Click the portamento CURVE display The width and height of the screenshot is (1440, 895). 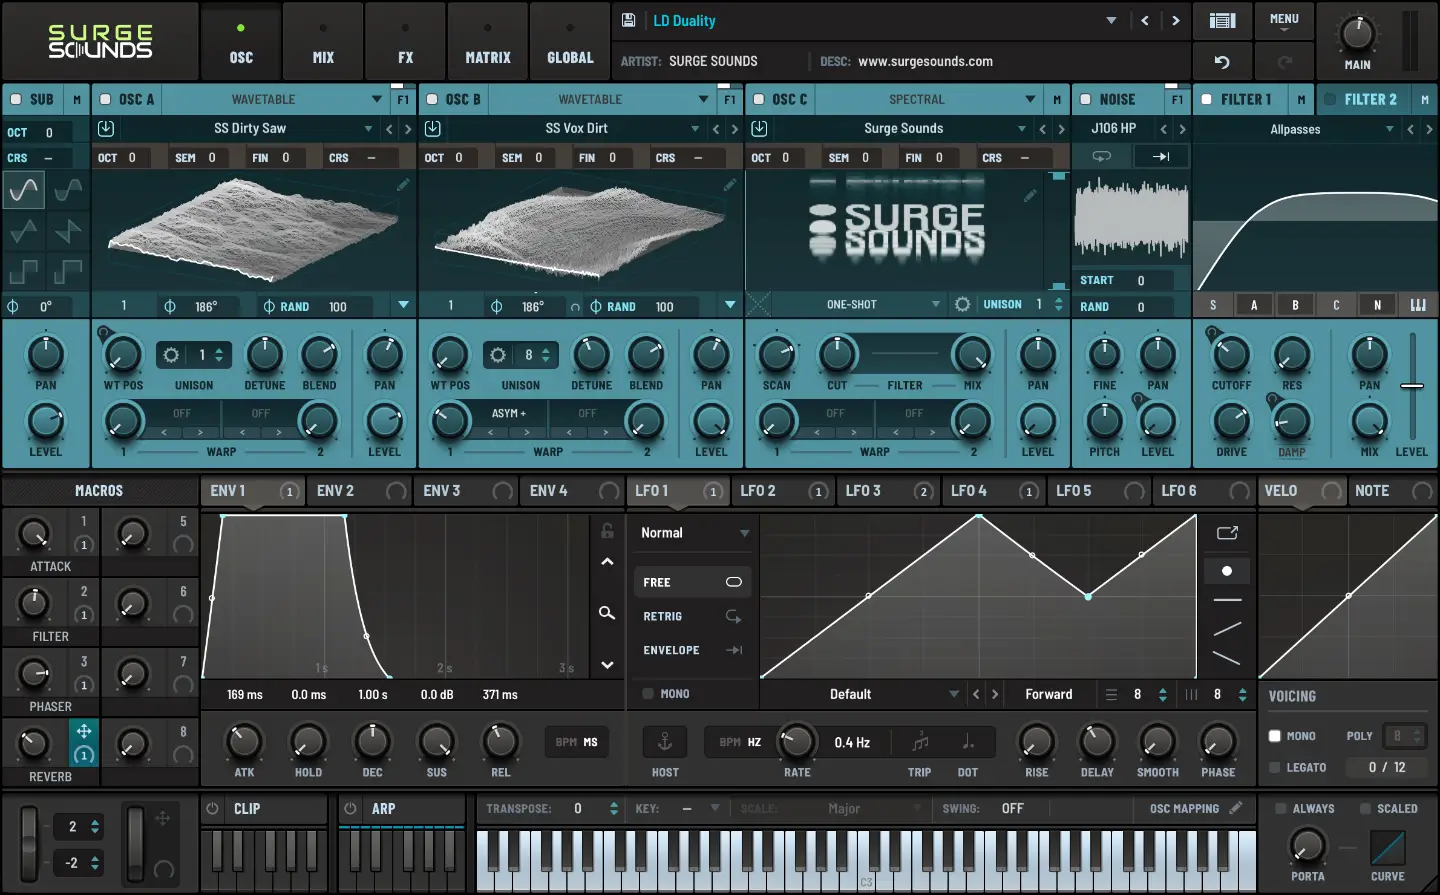(1387, 848)
